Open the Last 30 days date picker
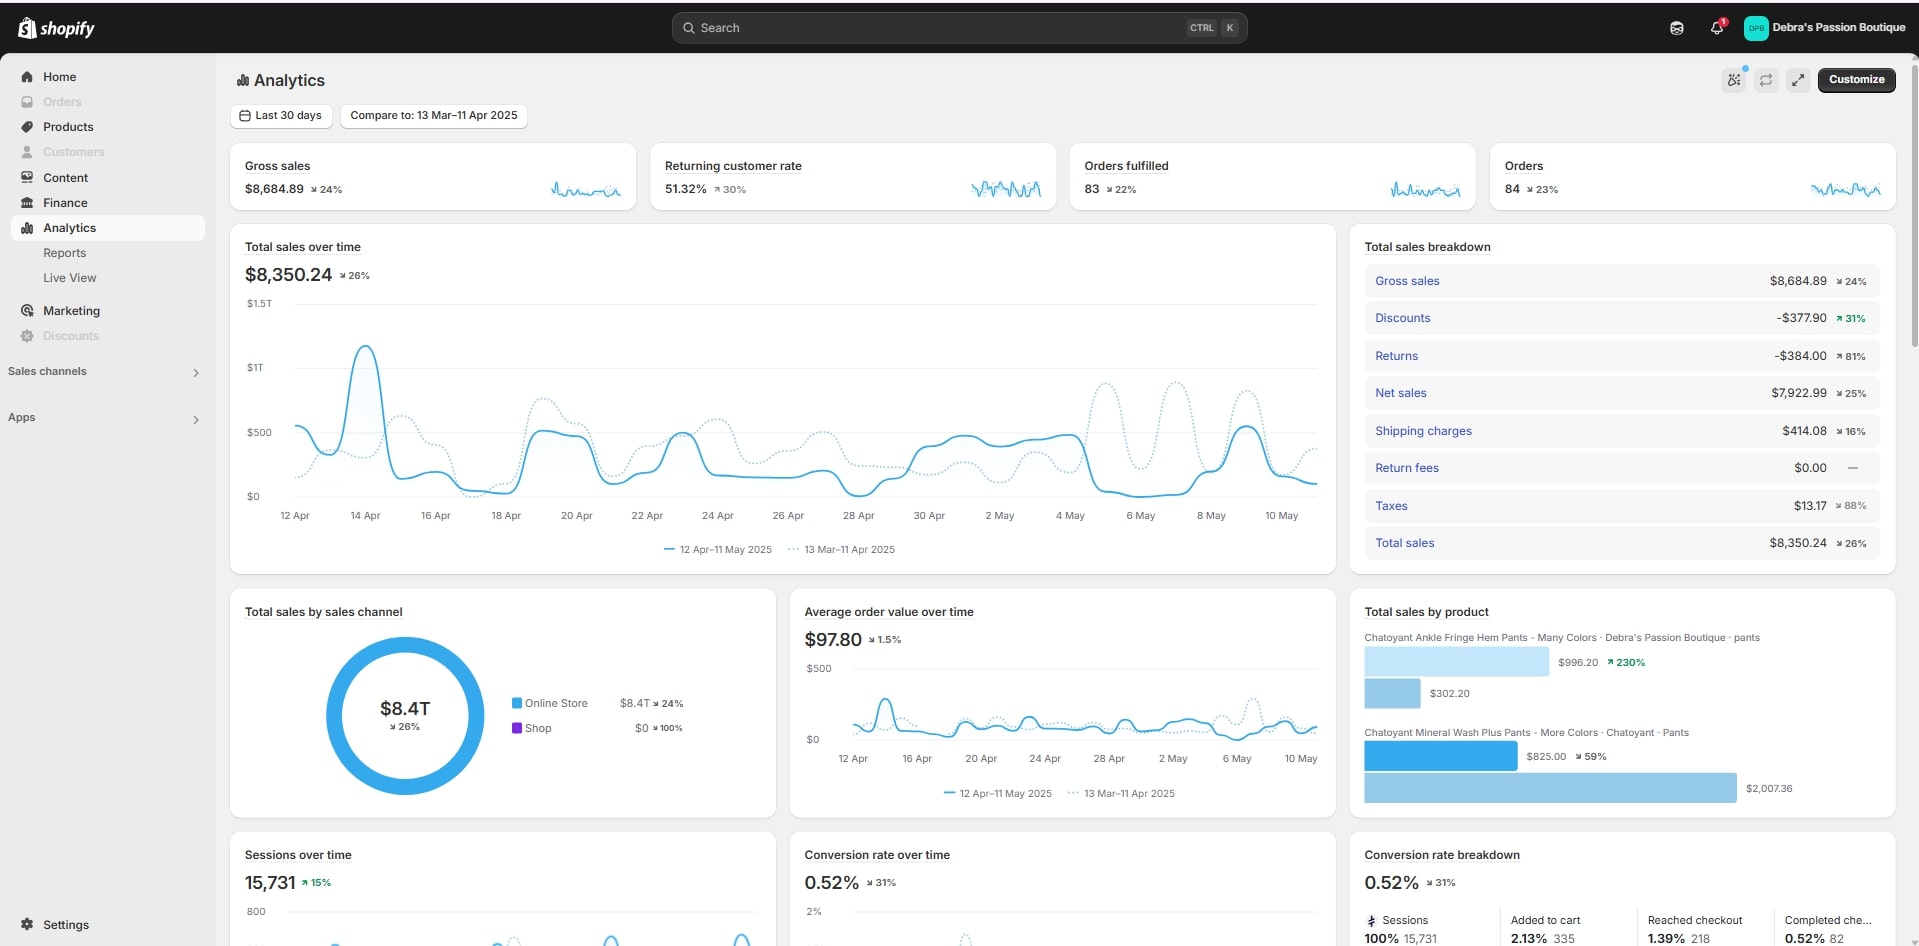Viewport: 1919px width, 946px height. [x=281, y=116]
